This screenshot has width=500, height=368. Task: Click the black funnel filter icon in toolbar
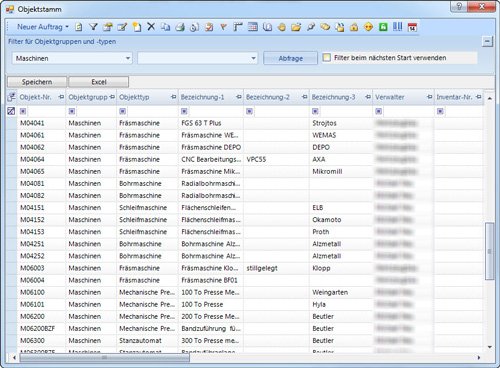pyautogui.click(x=93, y=27)
